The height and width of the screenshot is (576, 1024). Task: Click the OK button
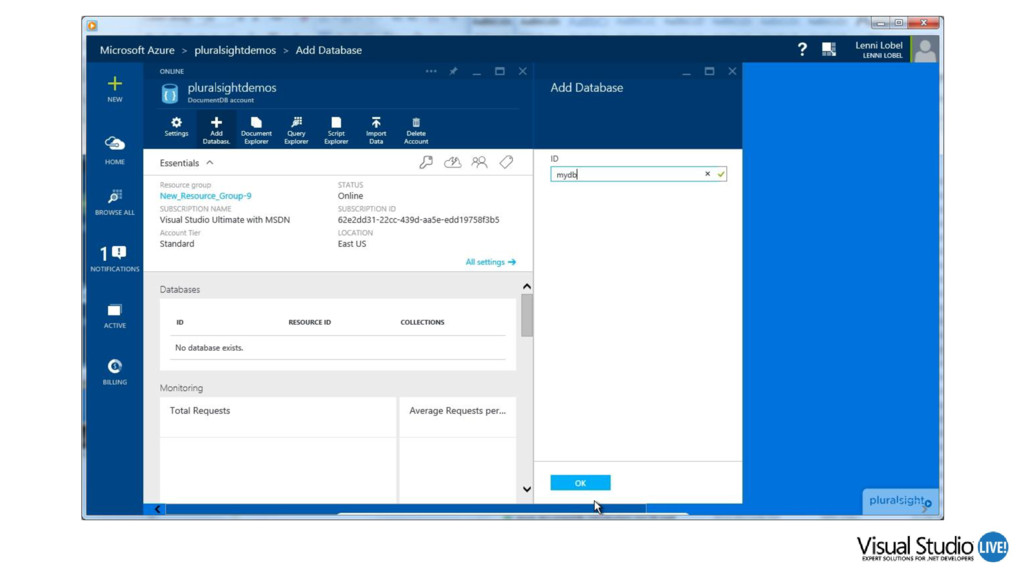pyautogui.click(x=580, y=483)
